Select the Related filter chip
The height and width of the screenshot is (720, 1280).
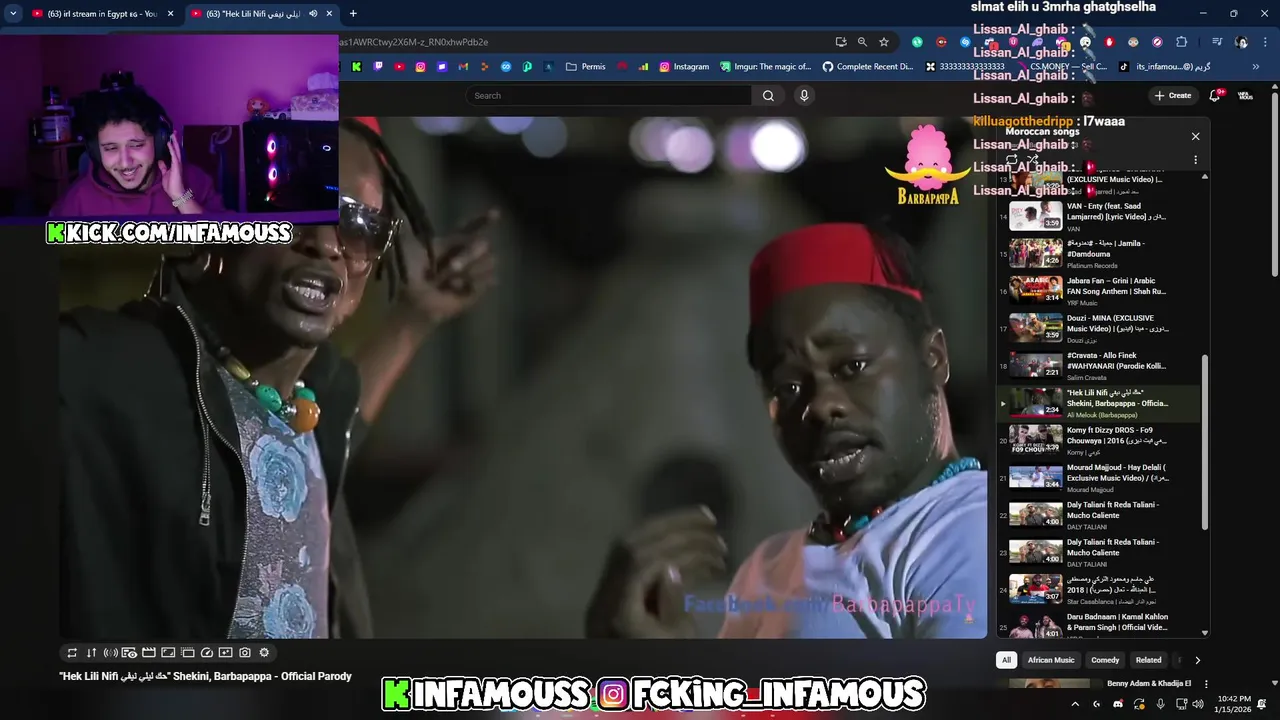pyautogui.click(x=1148, y=660)
